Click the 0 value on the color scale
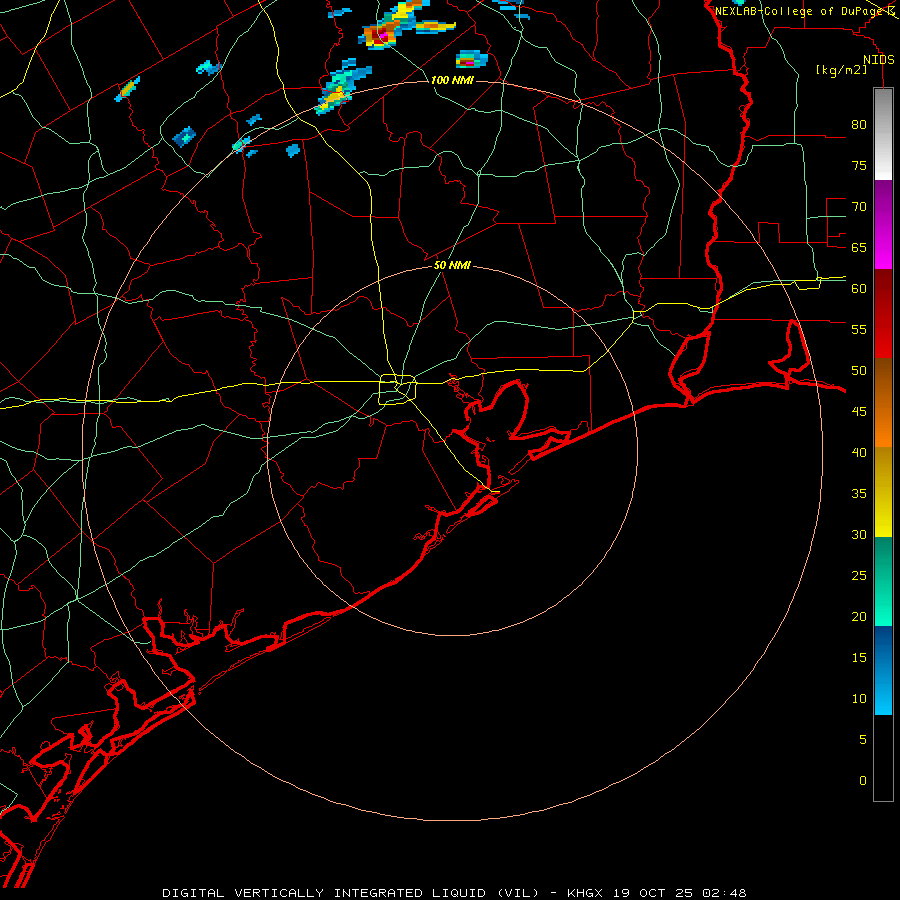This screenshot has height=900, width=900. 863,781
